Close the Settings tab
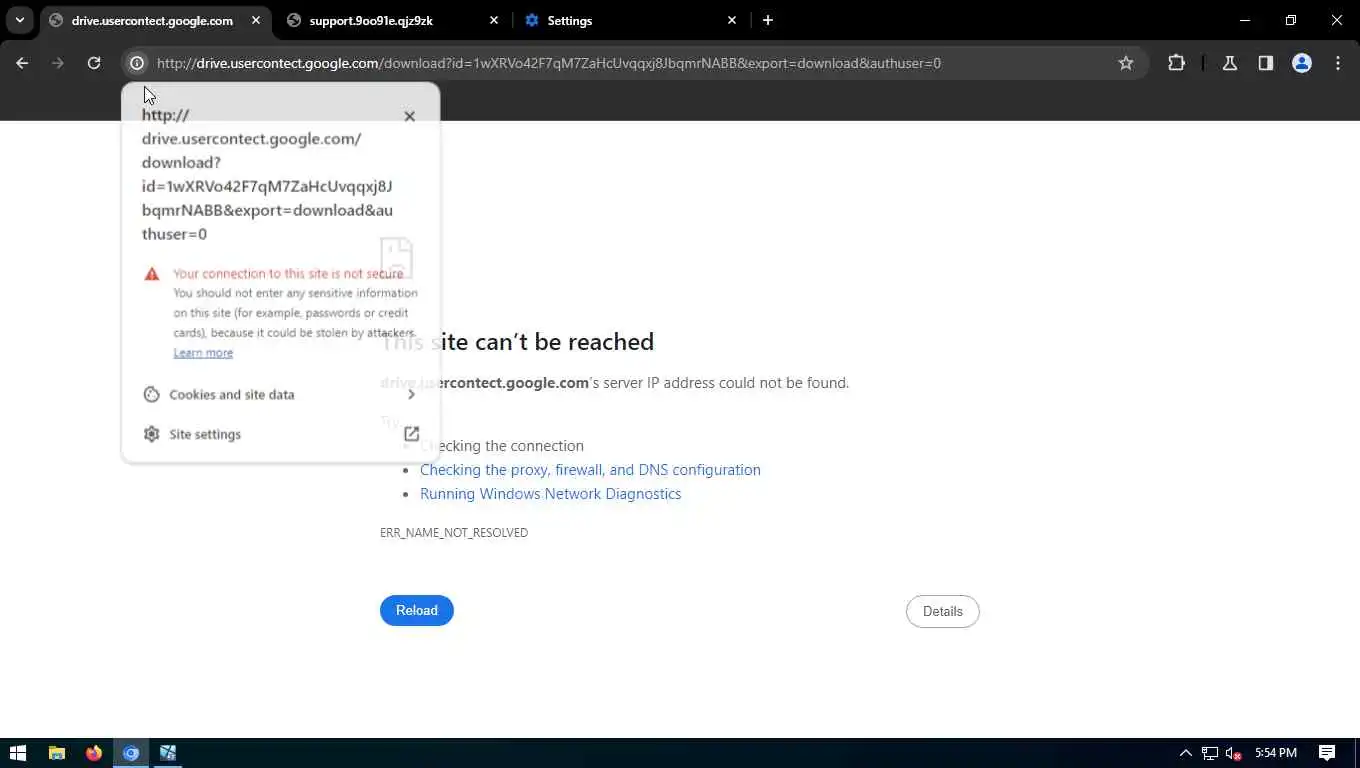 [x=732, y=20]
